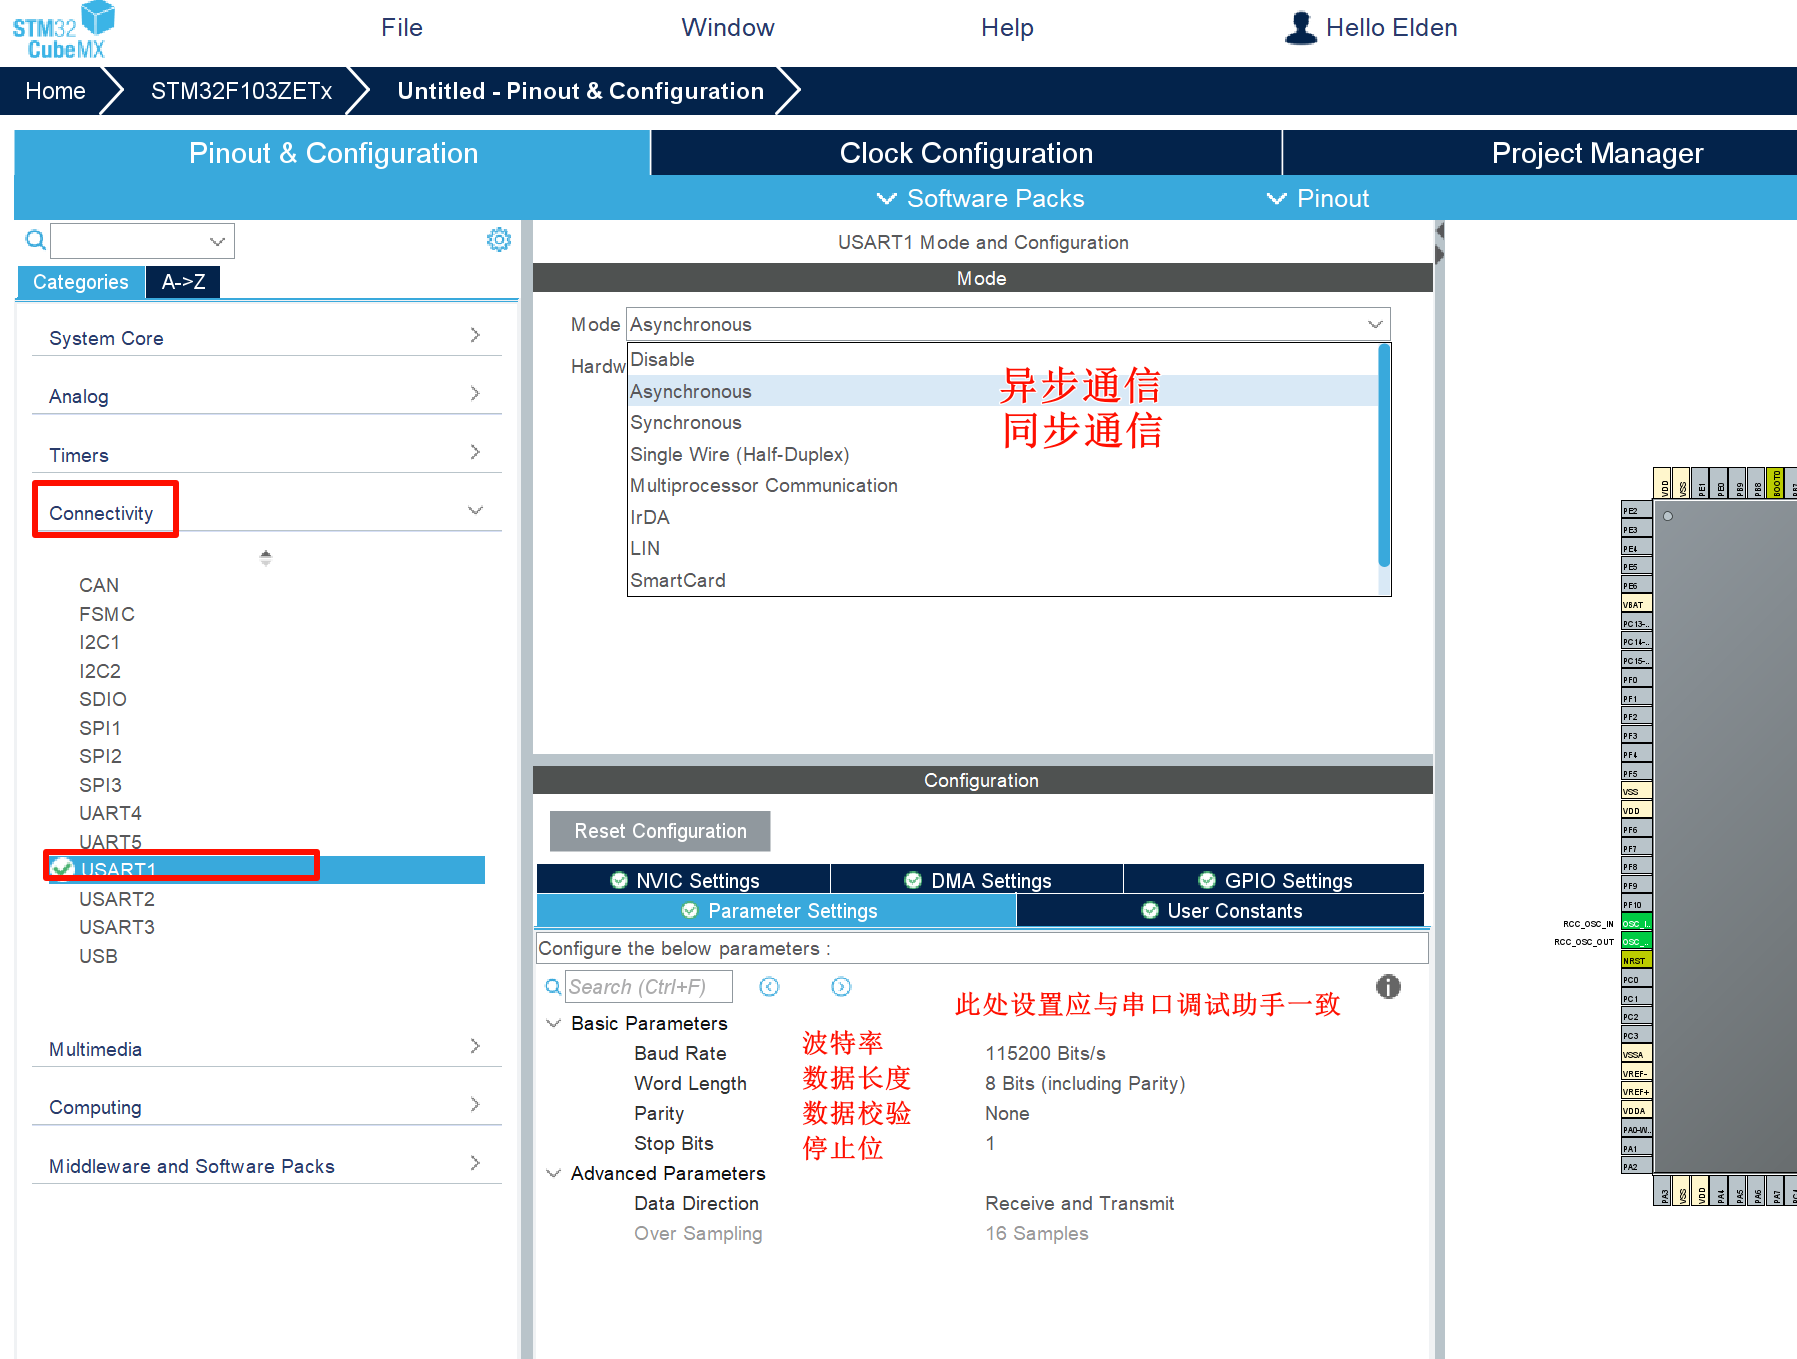Click the STM32CubeMX logo
The image size is (1797, 1359).
tap(63, 31)
